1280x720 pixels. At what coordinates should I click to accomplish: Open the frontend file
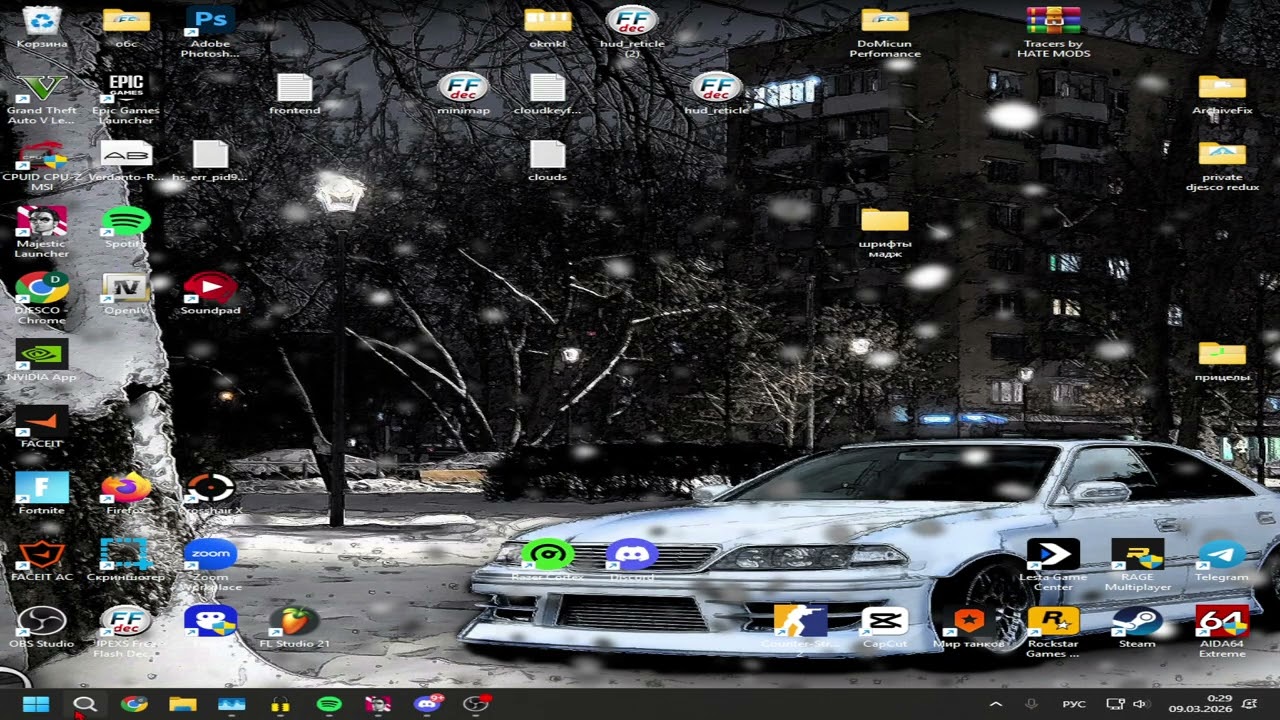(x=295, y=94)
